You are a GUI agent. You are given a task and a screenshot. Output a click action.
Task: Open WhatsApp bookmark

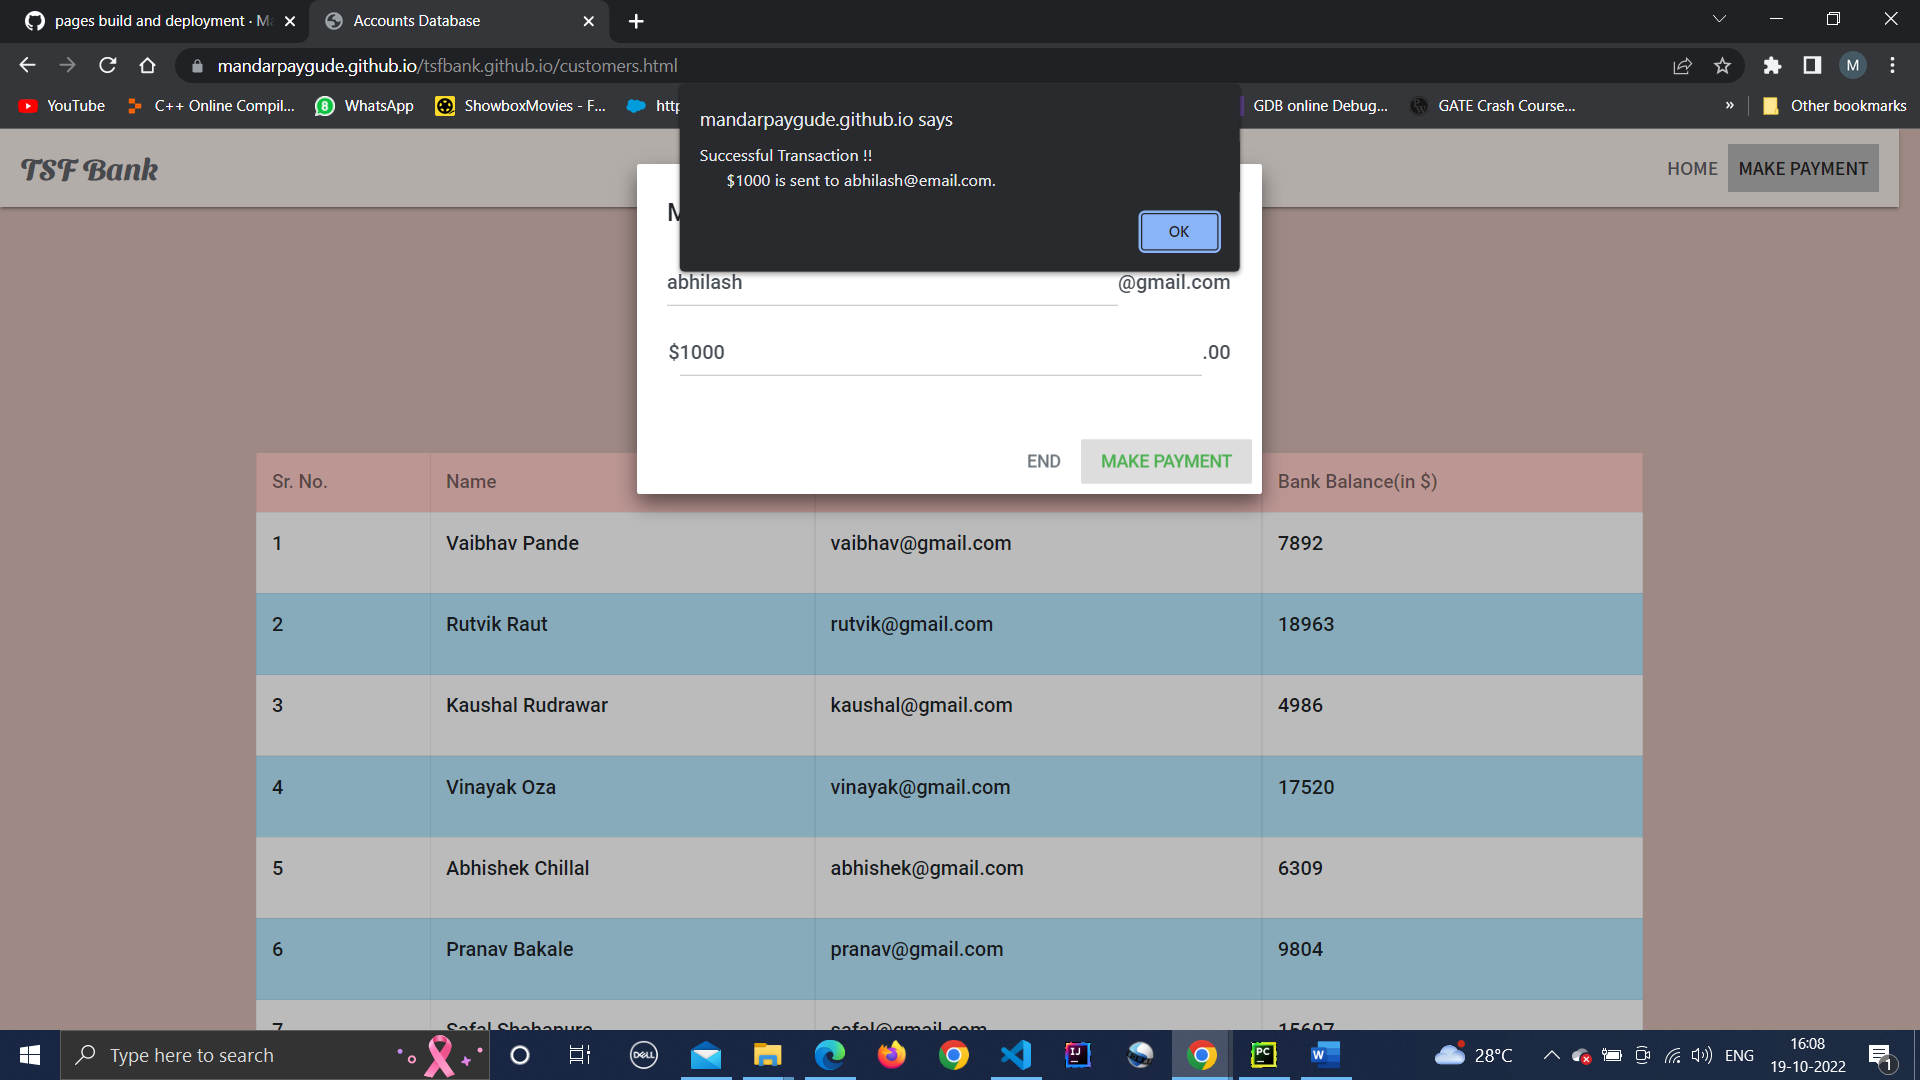point(364,106)
